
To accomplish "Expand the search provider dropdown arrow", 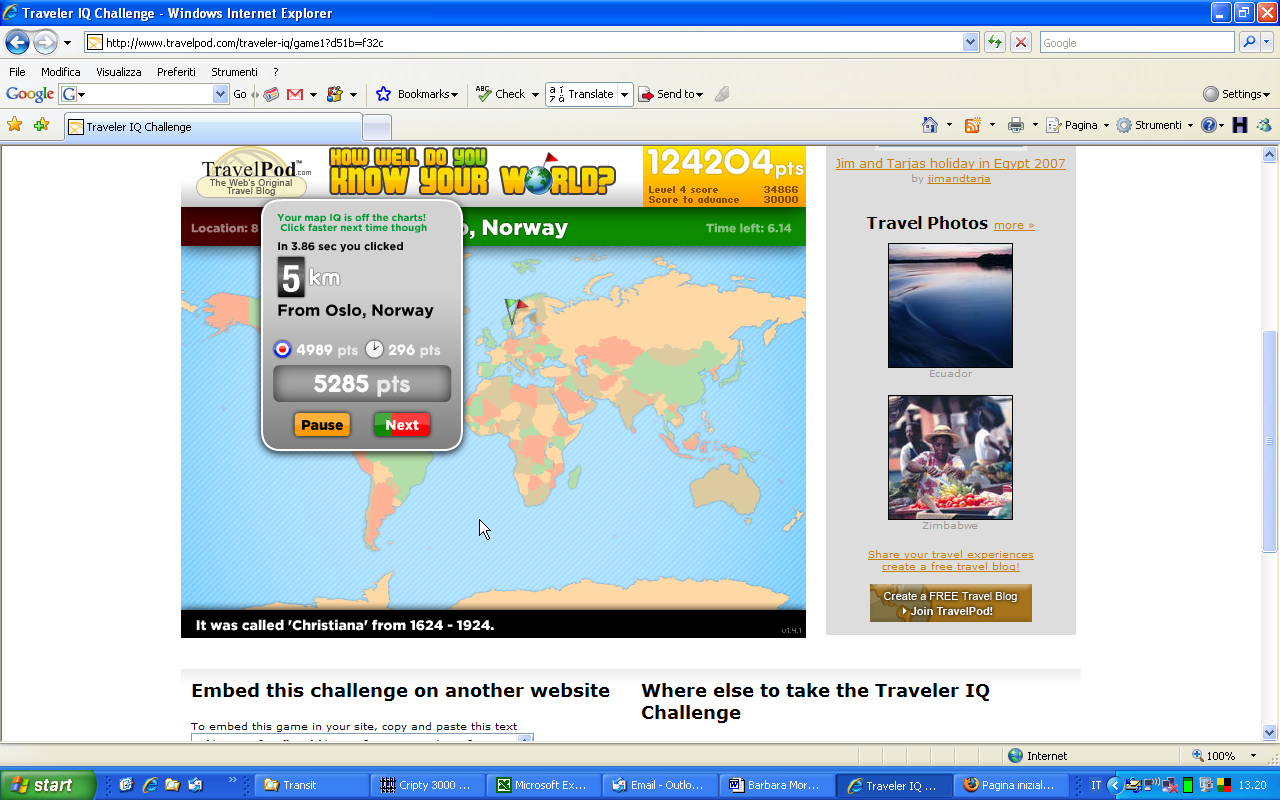I will (1269, 42).
